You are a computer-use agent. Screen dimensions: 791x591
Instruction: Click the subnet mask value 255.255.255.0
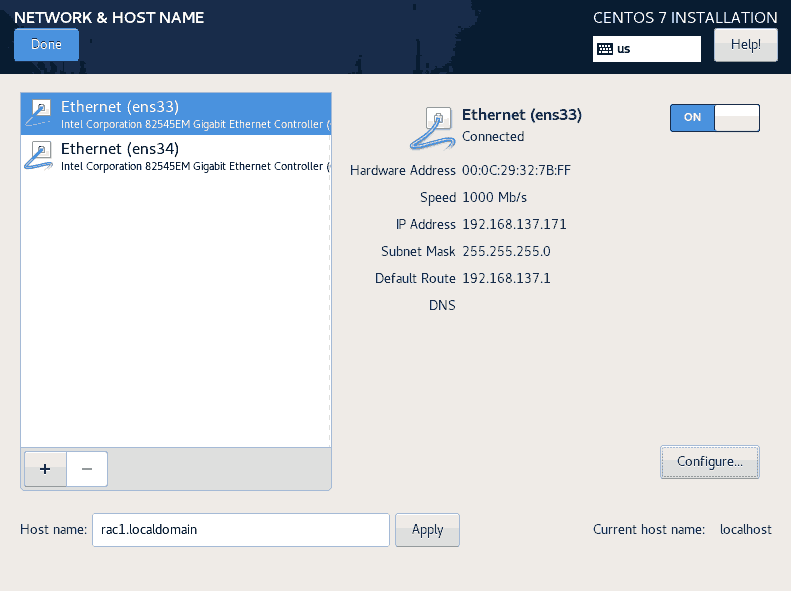click(x=506, y=251)
